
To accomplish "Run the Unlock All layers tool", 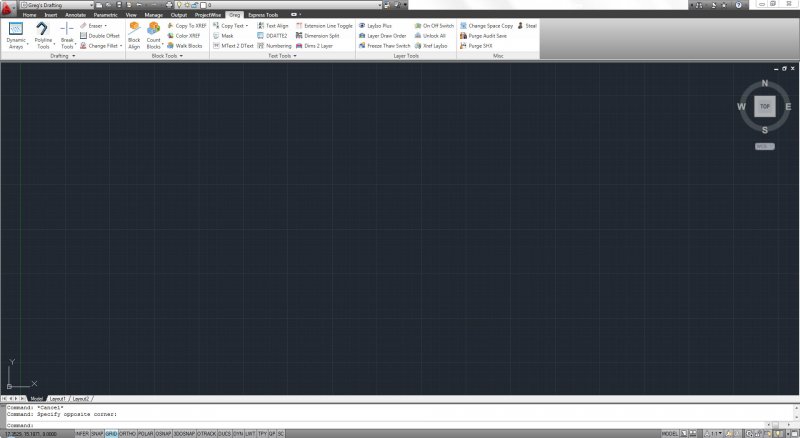I will [430, 36].
